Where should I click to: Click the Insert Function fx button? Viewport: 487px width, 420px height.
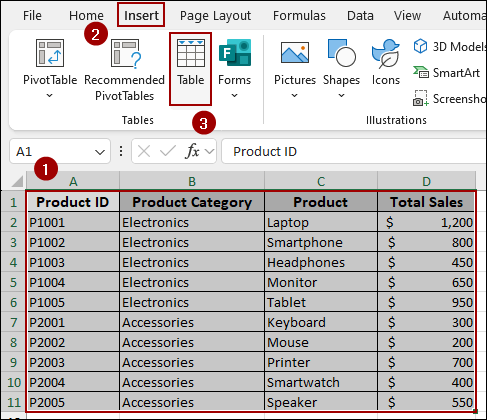[192, 152]
